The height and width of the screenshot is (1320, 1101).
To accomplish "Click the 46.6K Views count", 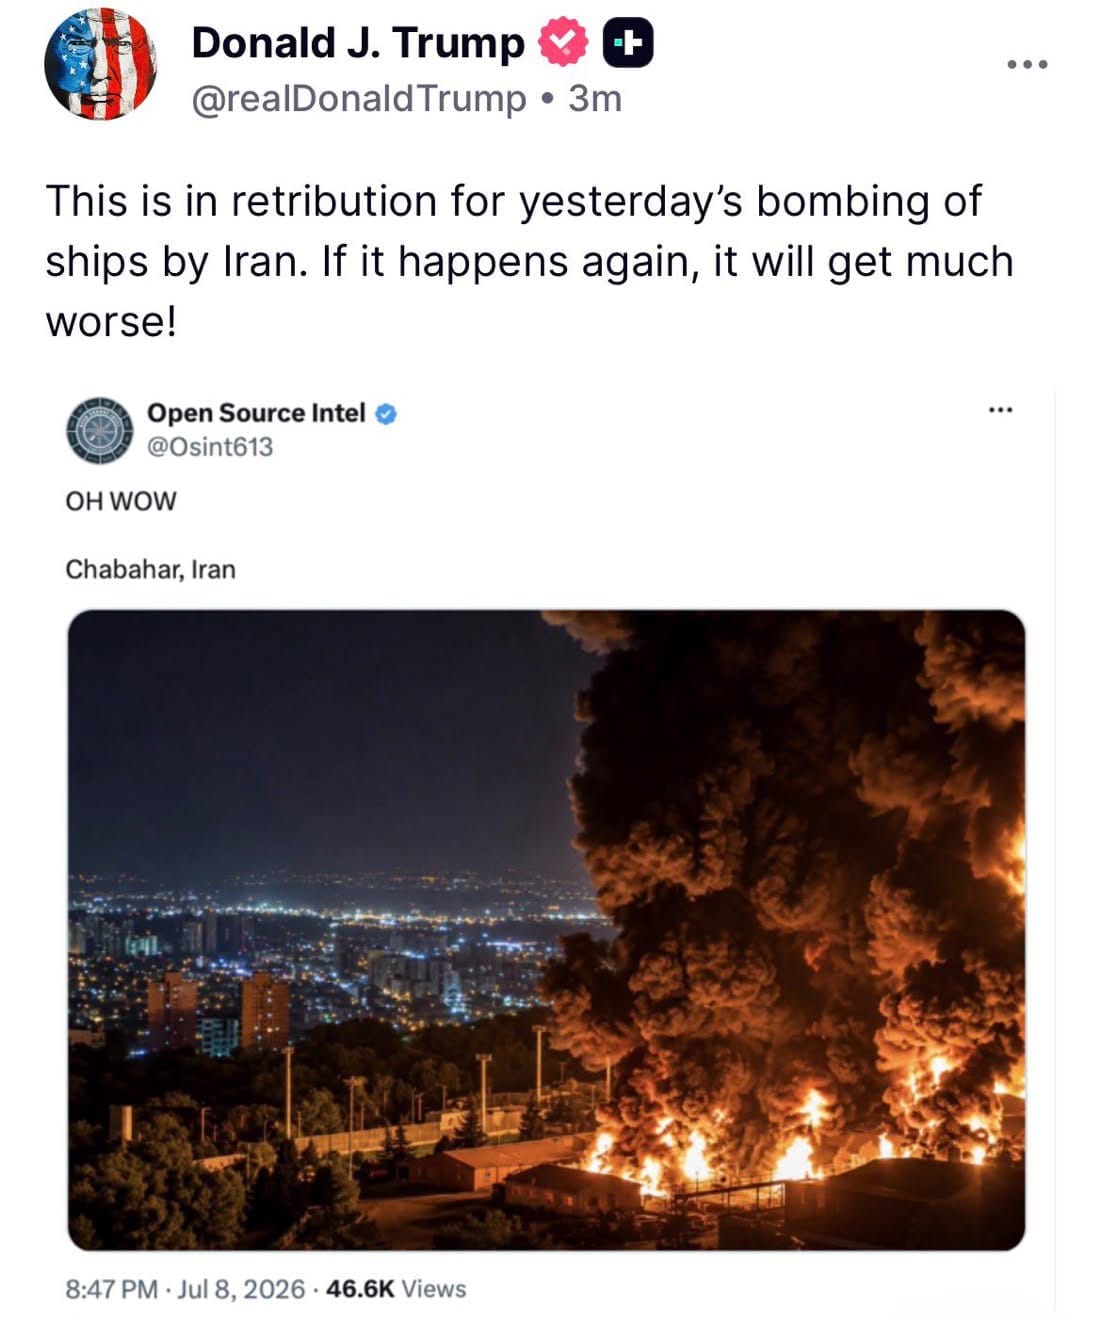I will pos(396,1289).
